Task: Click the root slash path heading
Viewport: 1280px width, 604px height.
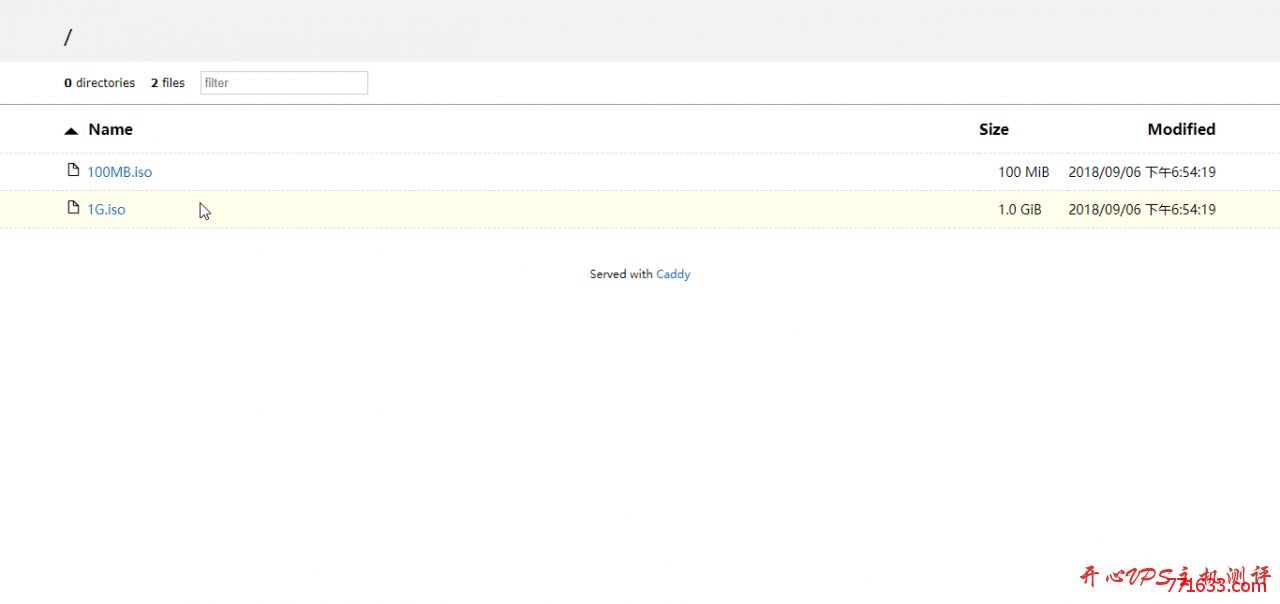Action: (68, 38)
